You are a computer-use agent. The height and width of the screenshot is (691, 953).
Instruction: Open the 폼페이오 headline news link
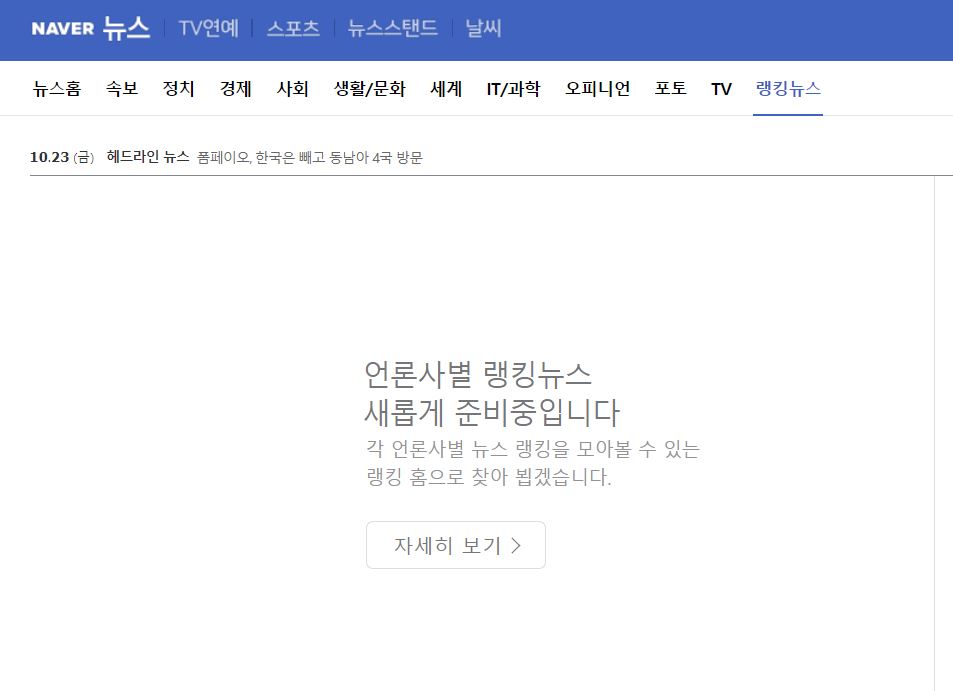tap(310, 157)
